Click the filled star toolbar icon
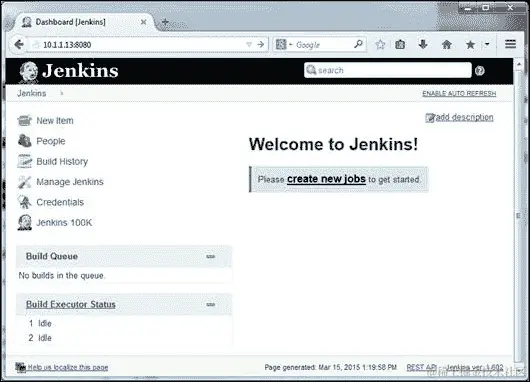The image size is (530, 382). 470,44
